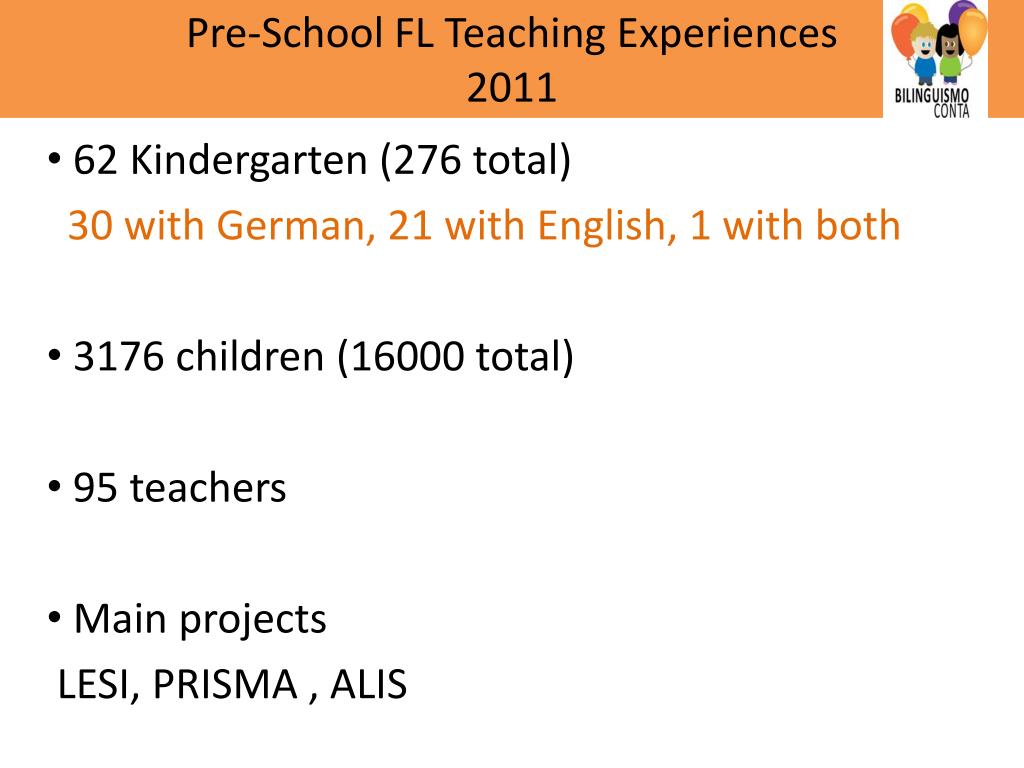The height and width of the screenshot is (768, 1024).
Task: Click the dark-haired girl cartoon figure
Action: click(x=950, y=55)
